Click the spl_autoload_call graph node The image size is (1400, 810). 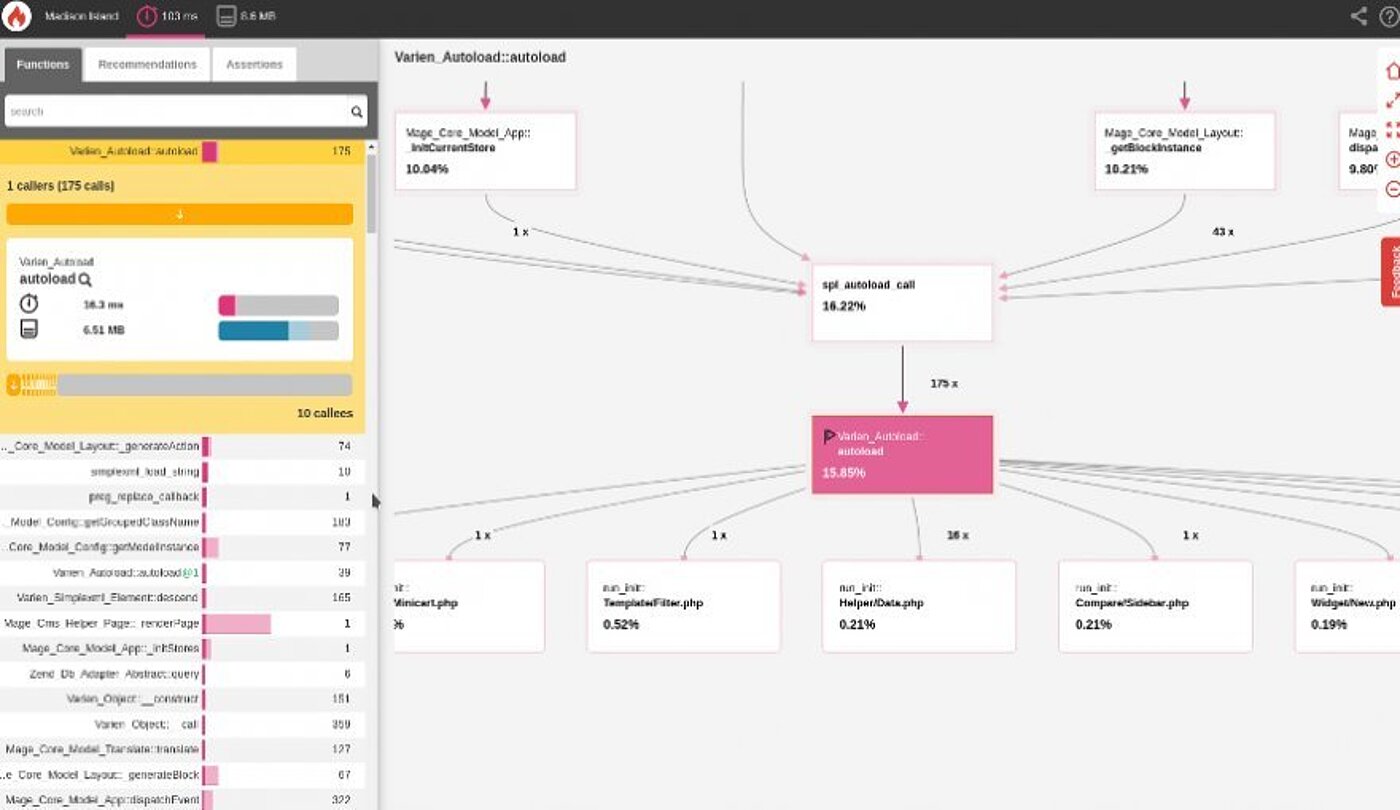click(x=902, y=303)
